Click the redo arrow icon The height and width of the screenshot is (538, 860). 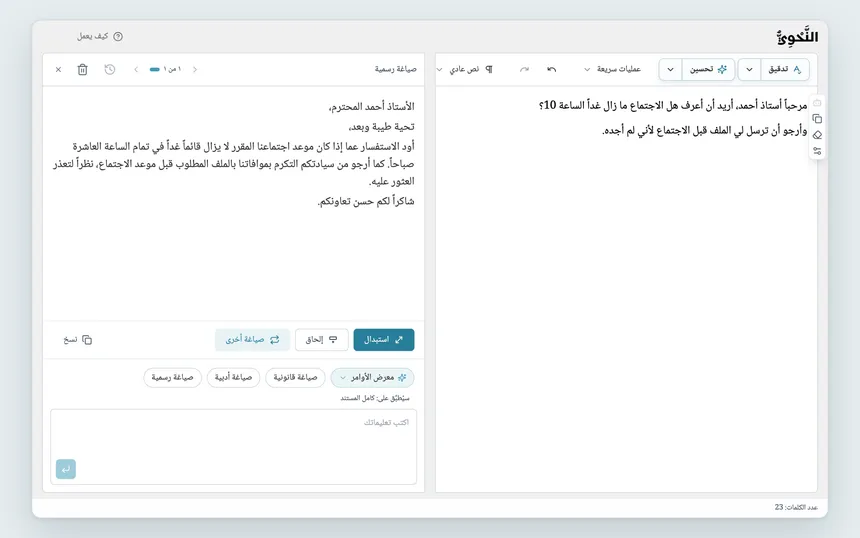(x=524, y=69)
